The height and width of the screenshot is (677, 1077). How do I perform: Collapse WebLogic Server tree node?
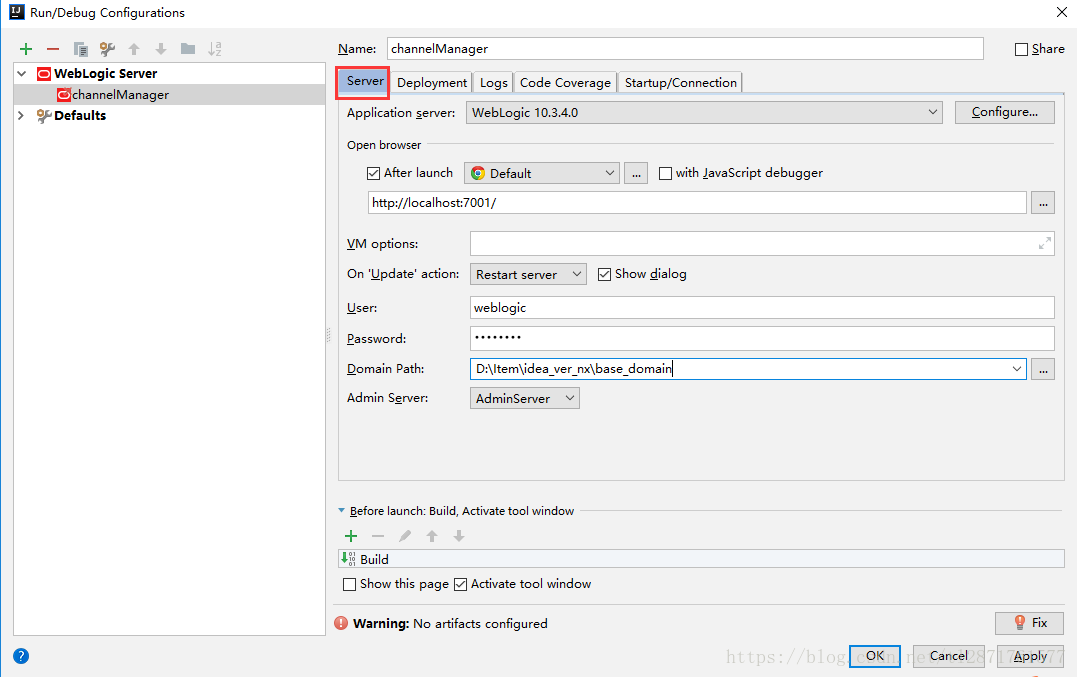[22, 73]
